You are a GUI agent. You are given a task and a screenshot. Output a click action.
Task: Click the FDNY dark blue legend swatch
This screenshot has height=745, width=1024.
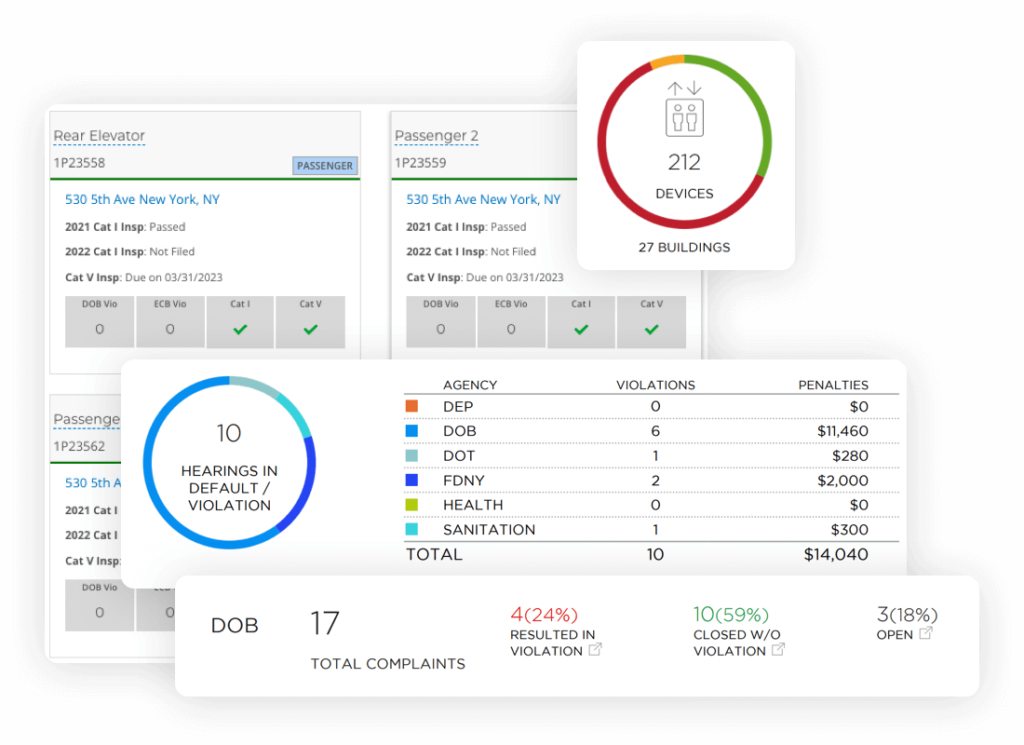click(412, 480)
